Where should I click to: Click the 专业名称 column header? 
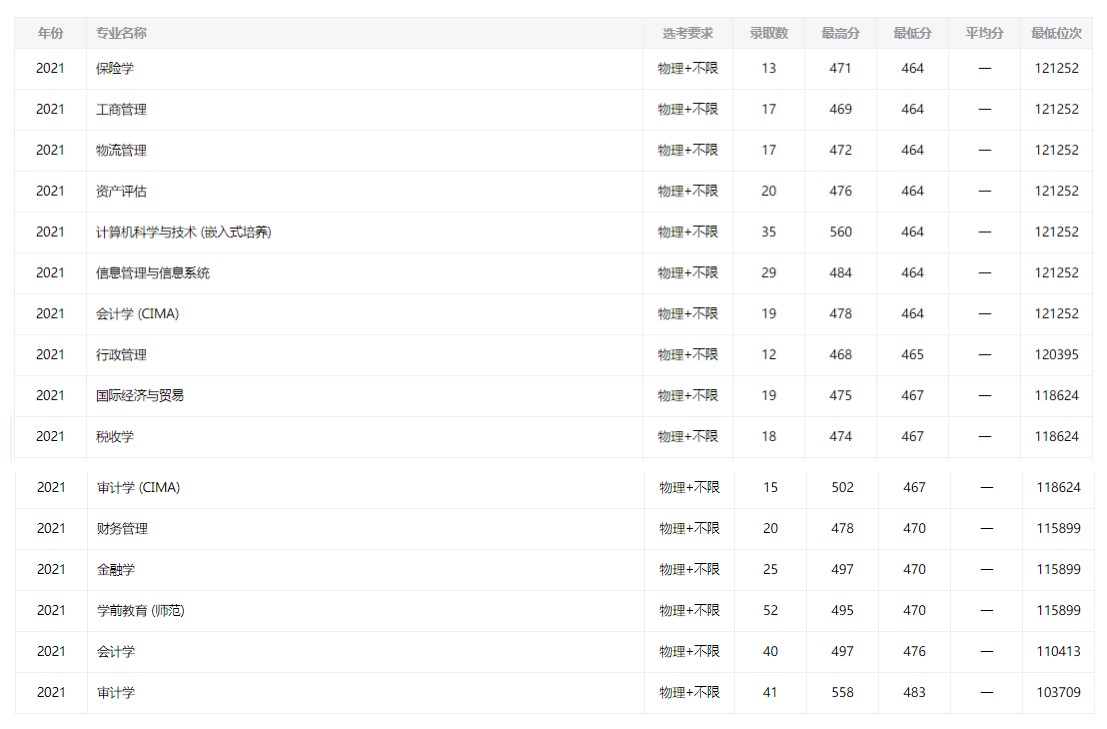coord(121,33)
